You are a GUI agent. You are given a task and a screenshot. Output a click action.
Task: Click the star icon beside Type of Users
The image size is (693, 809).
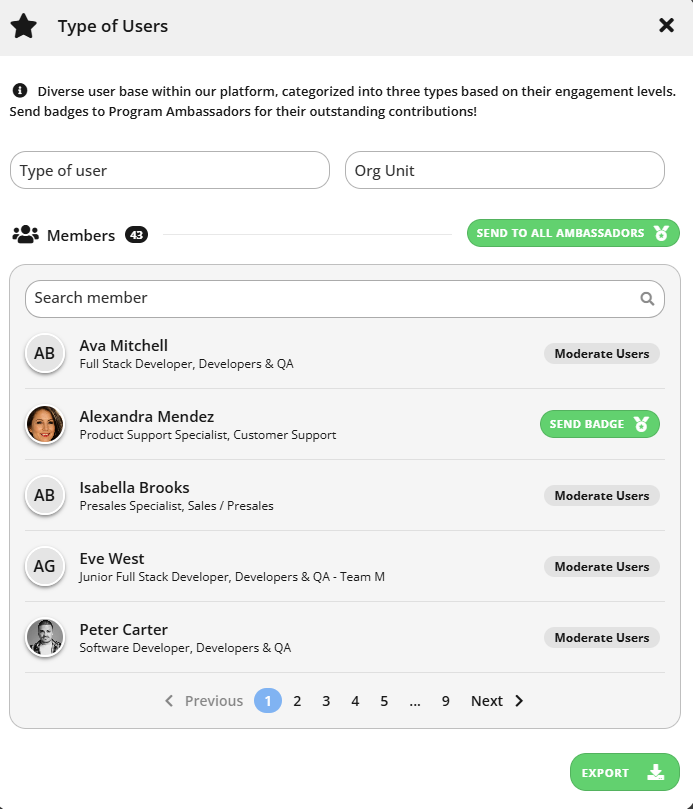pyautogui.click(x=24, y=26)
